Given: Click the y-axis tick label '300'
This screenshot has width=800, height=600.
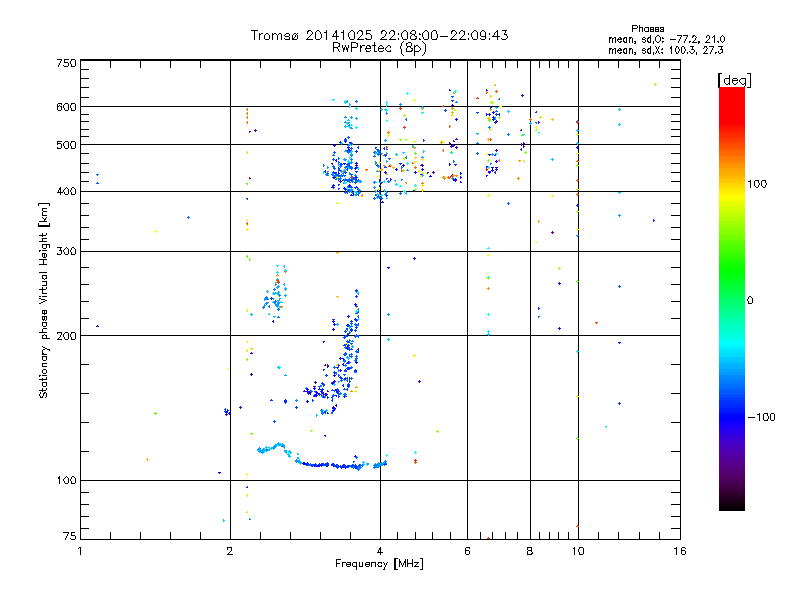Looking at the screenshot, I should point(66,251).
